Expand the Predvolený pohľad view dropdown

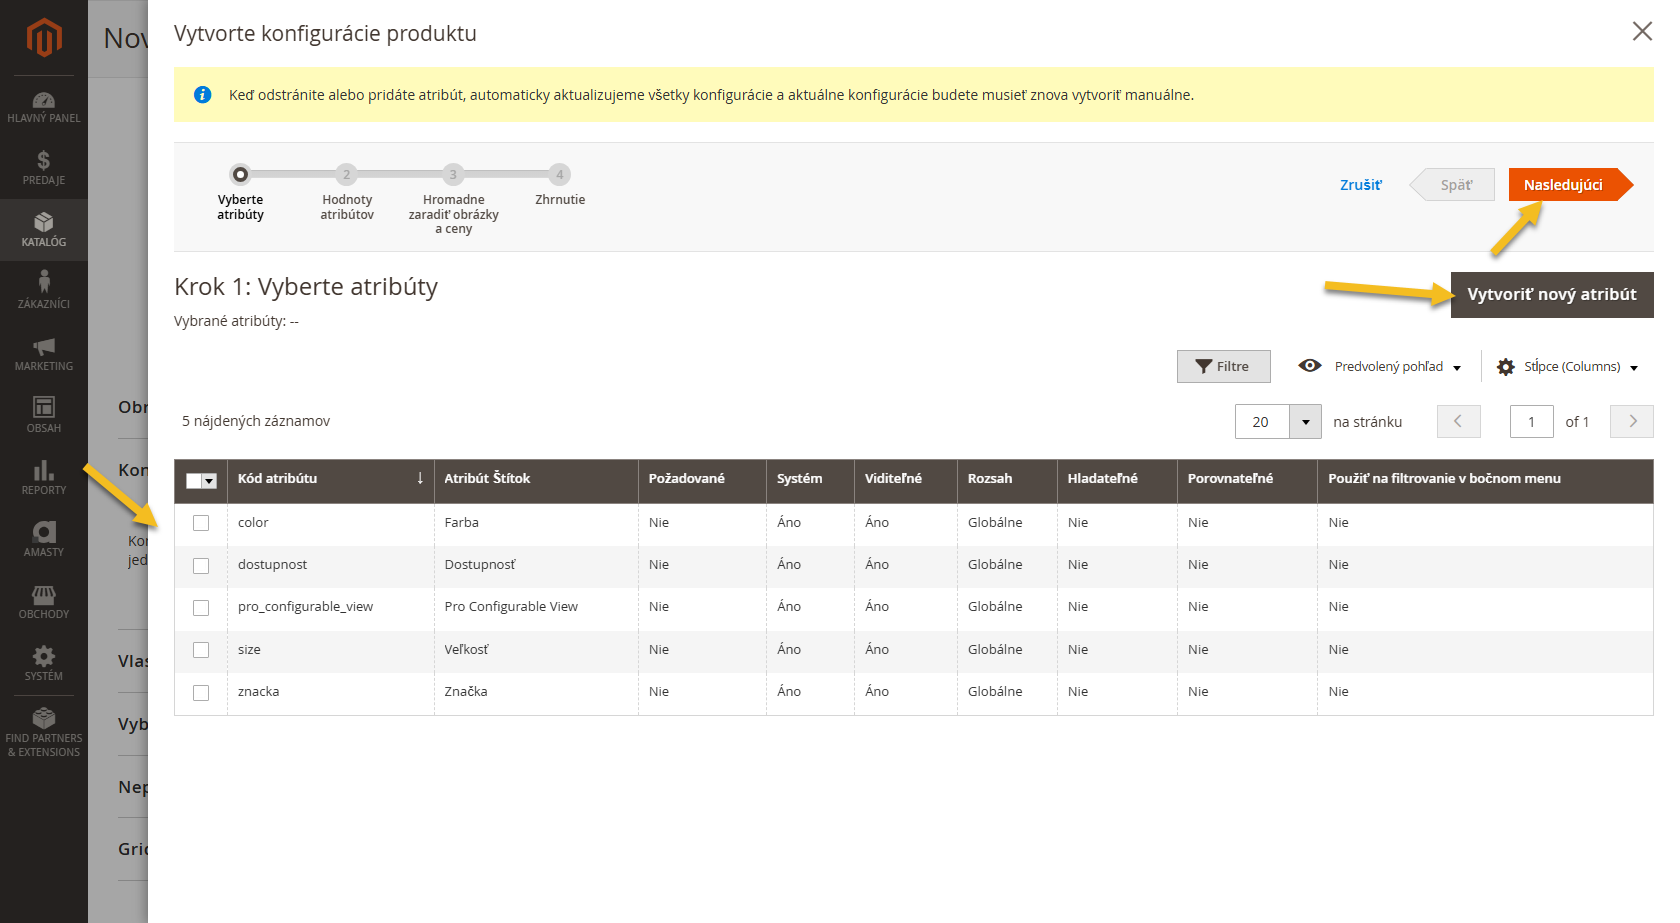click(1380, 367)
